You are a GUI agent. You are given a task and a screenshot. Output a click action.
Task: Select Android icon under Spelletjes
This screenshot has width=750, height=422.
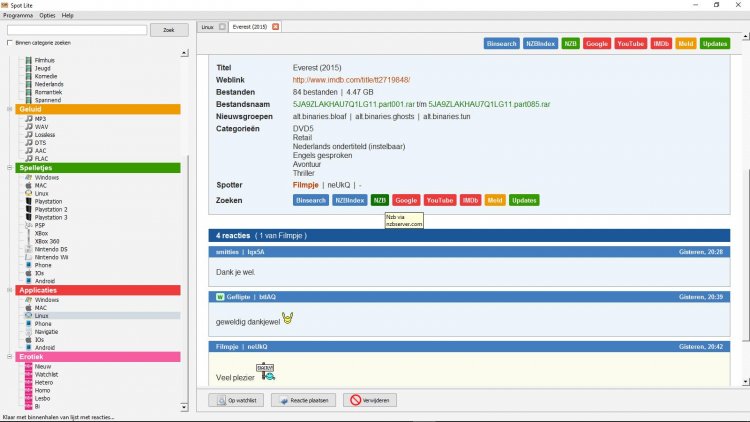click(x=29, y=281)
